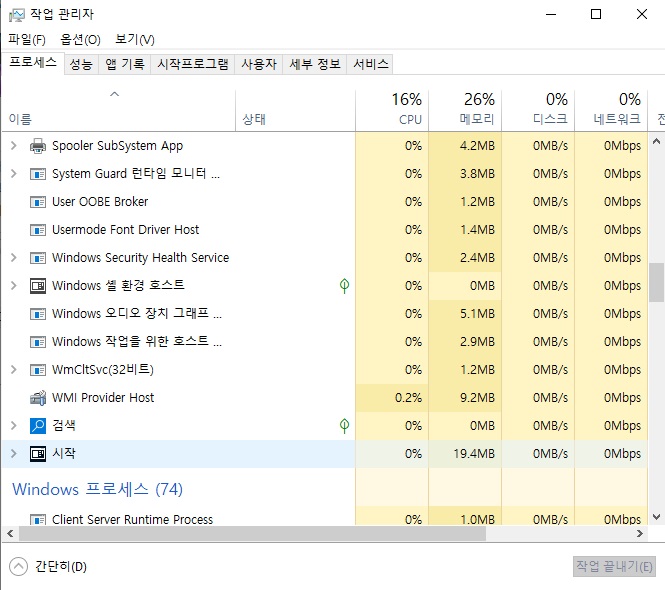This screenshot has height=590, width=665.
Task: Click the 작업 끝내기(E) button
Action: tap(614, 566)
